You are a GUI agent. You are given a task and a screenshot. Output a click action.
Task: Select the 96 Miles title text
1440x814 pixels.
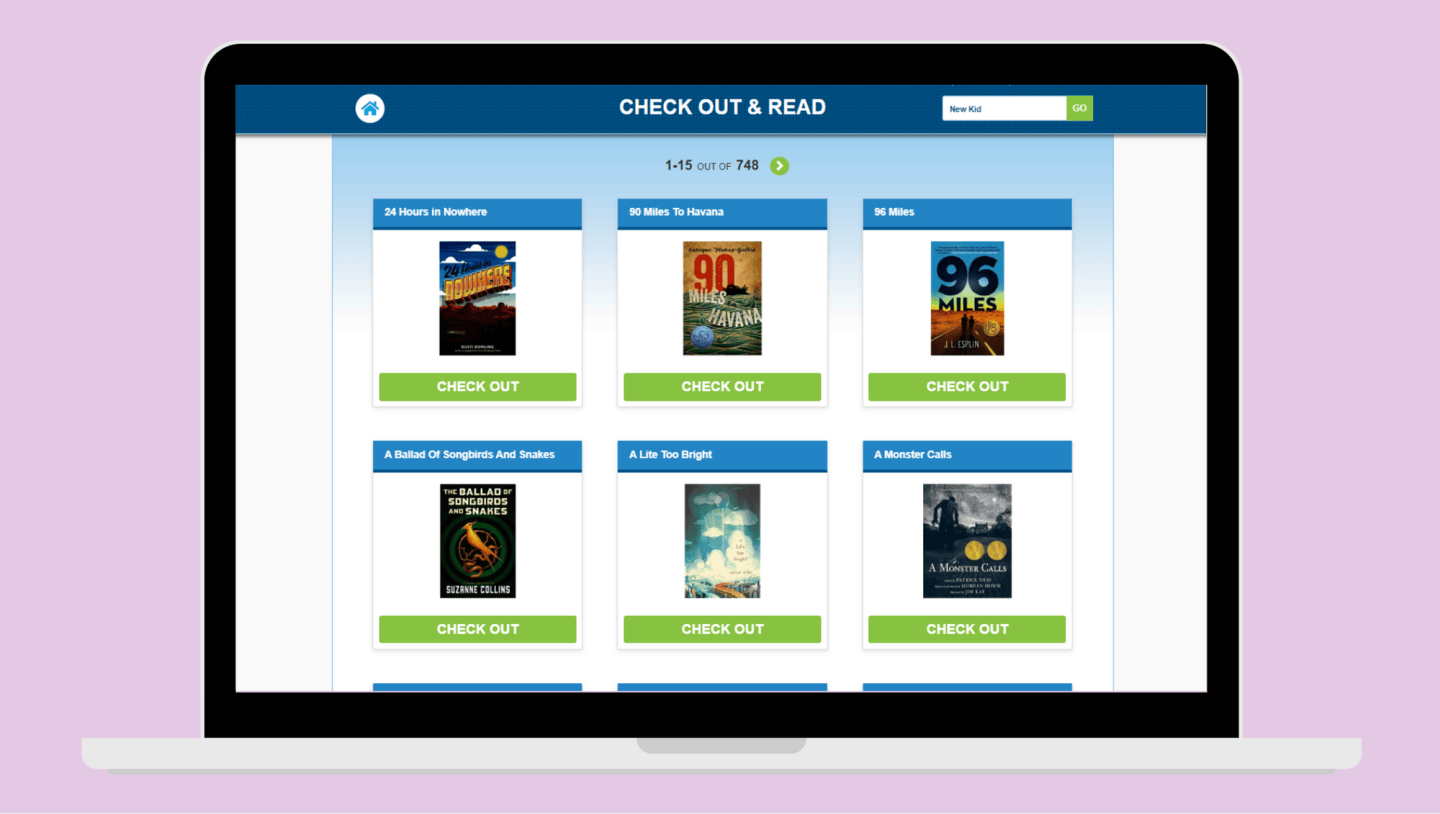[894, 212]
